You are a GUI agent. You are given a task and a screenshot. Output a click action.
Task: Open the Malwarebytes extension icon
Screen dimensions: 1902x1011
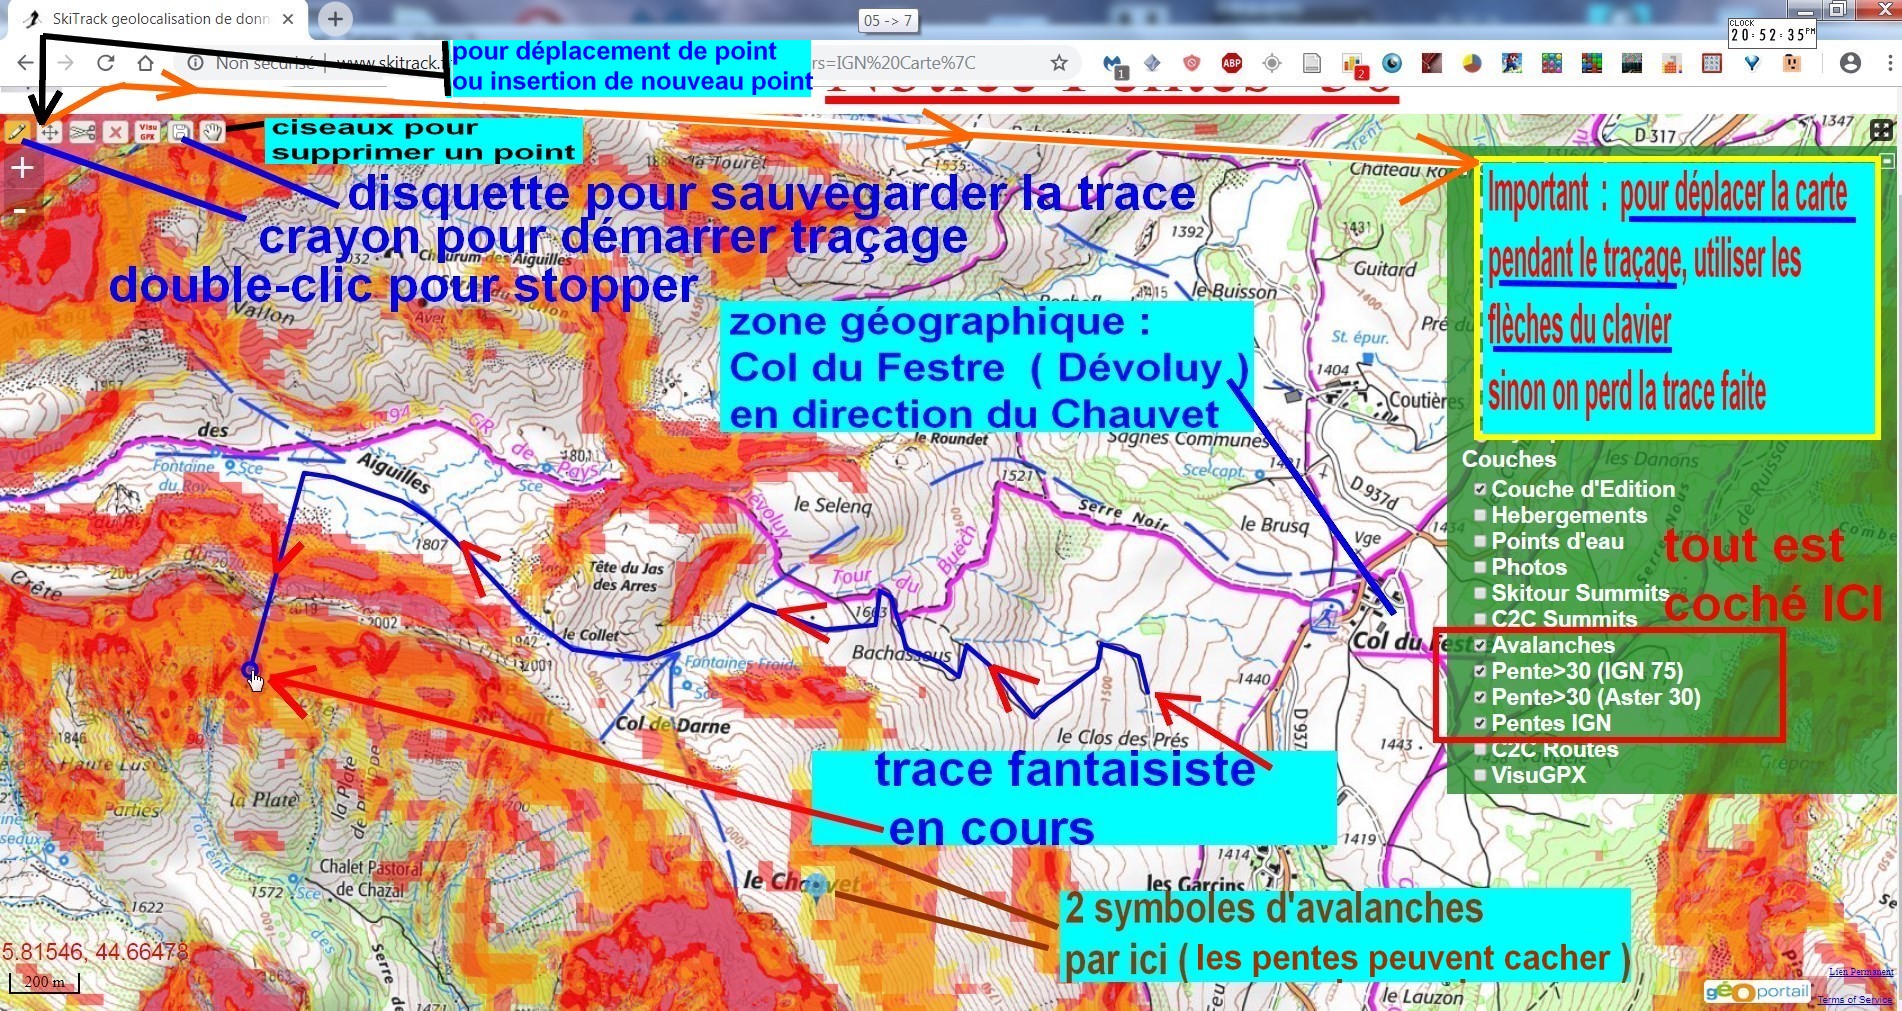tap(1113, 64)
